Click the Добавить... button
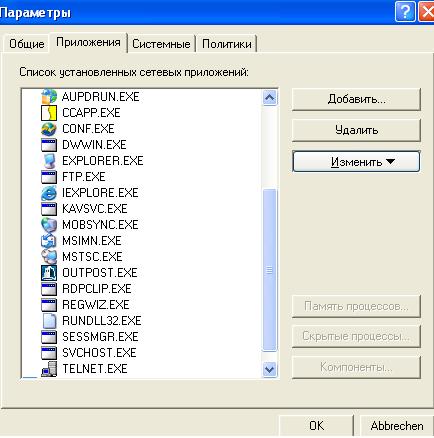The width and height of the screenshot is (434, 438). (x=356, y=99)
